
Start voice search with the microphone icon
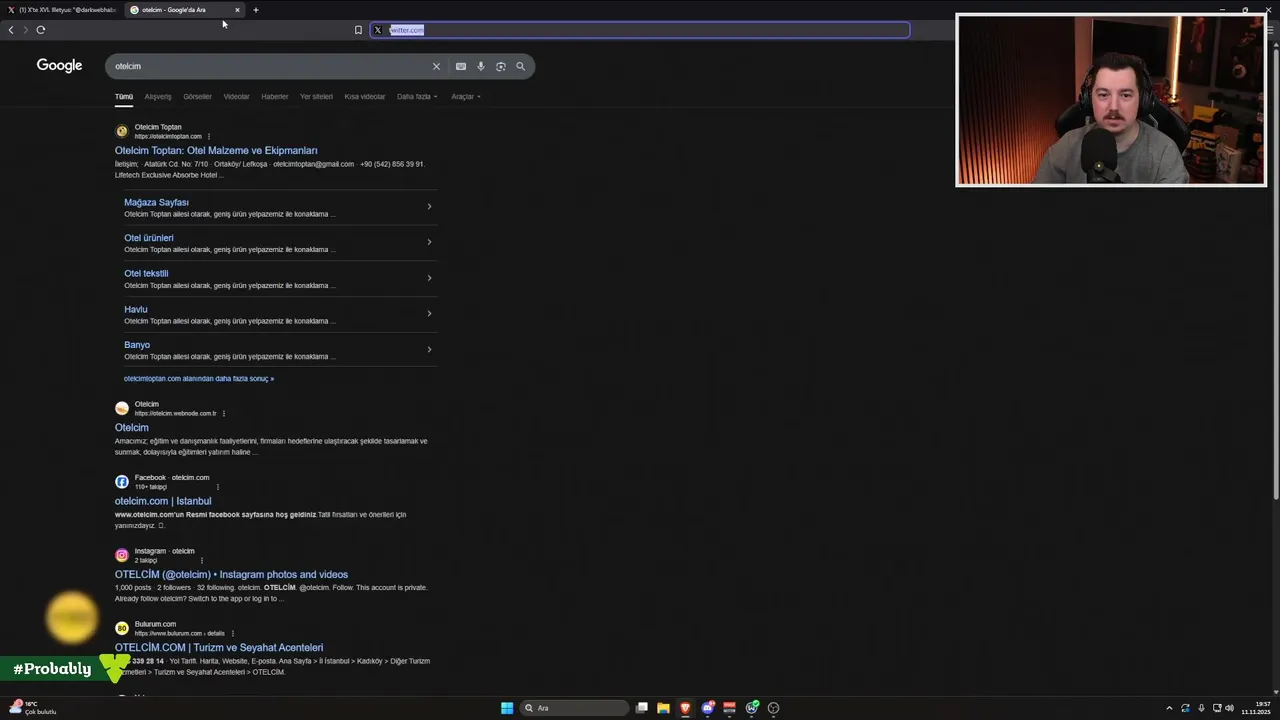click(x=480, y=66)
